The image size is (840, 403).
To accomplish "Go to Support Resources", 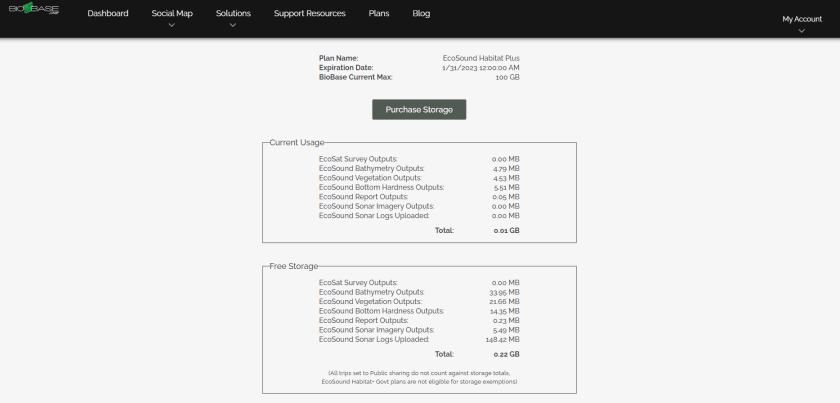I will (310, 13).
